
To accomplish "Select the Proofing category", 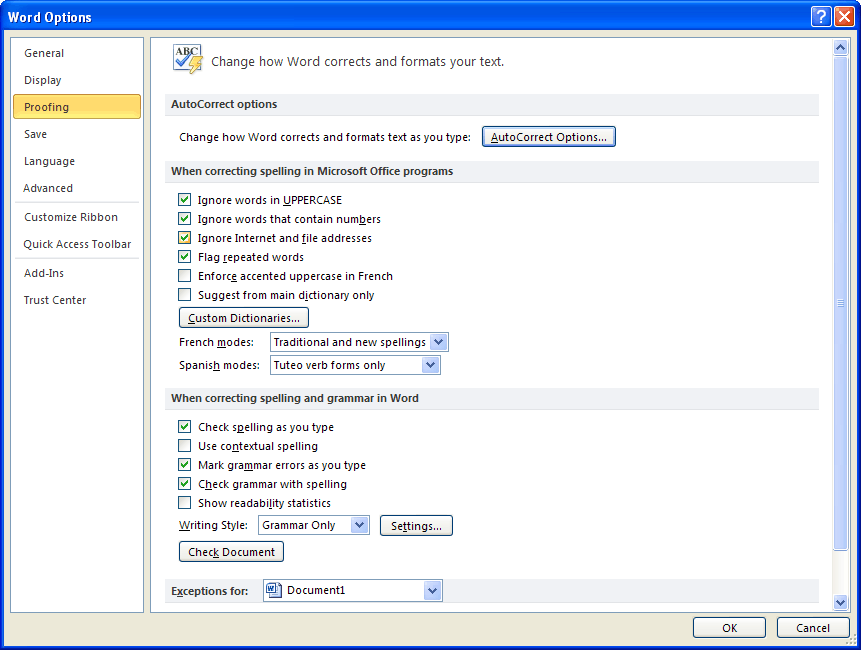I will tap(77, 107).
